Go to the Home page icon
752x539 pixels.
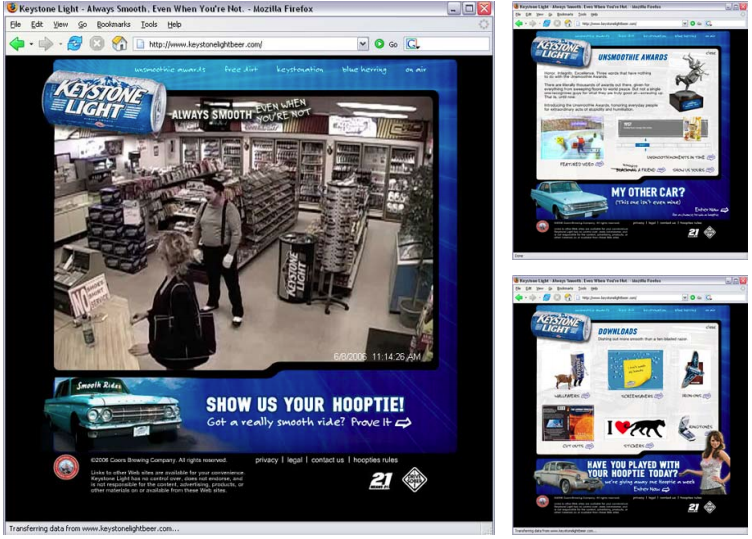coord(119,44)
